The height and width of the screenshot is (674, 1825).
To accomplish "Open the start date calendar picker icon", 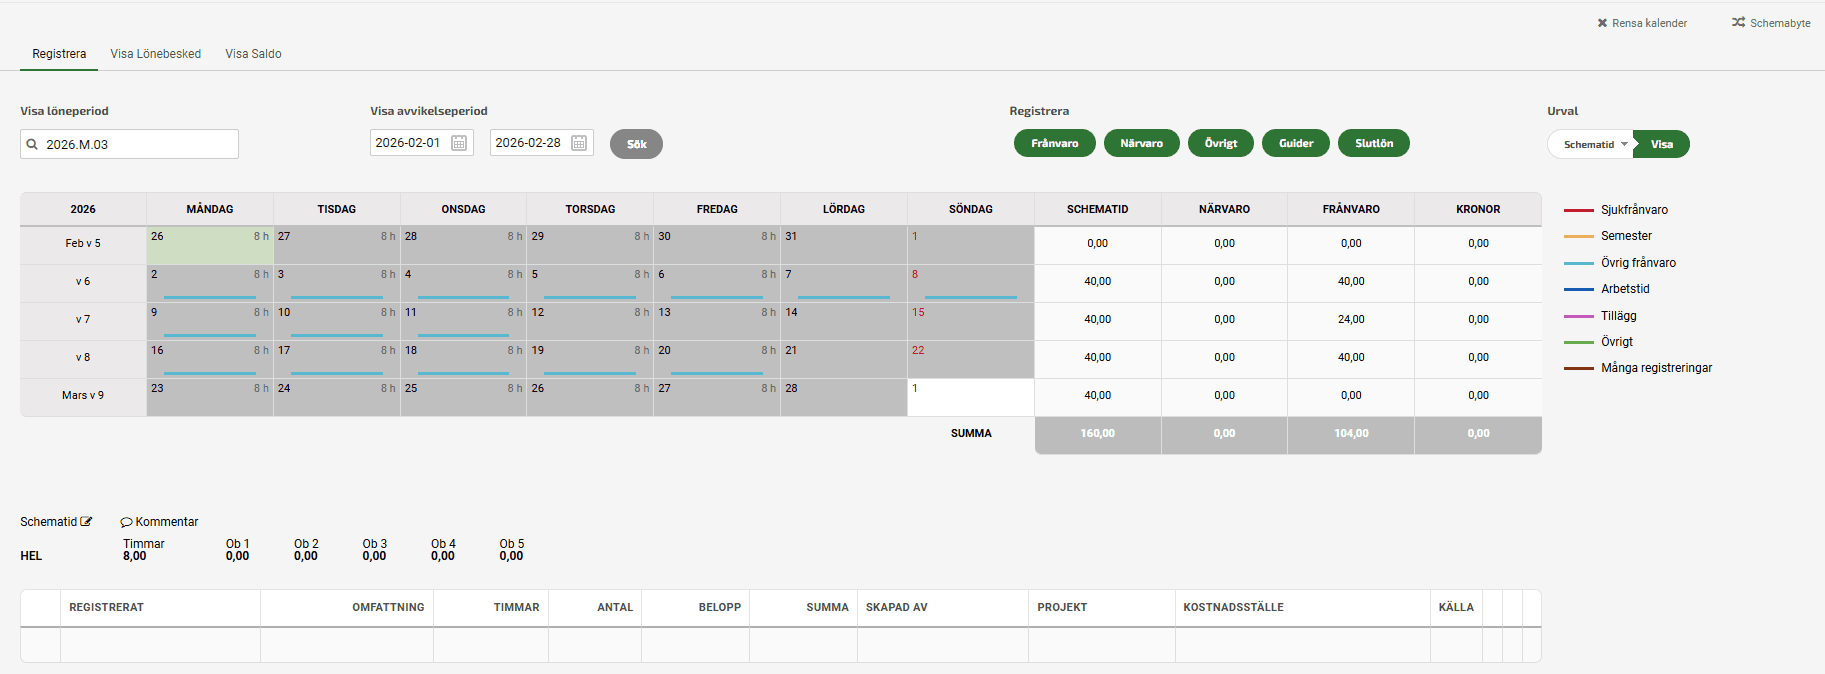I will 459,143.
